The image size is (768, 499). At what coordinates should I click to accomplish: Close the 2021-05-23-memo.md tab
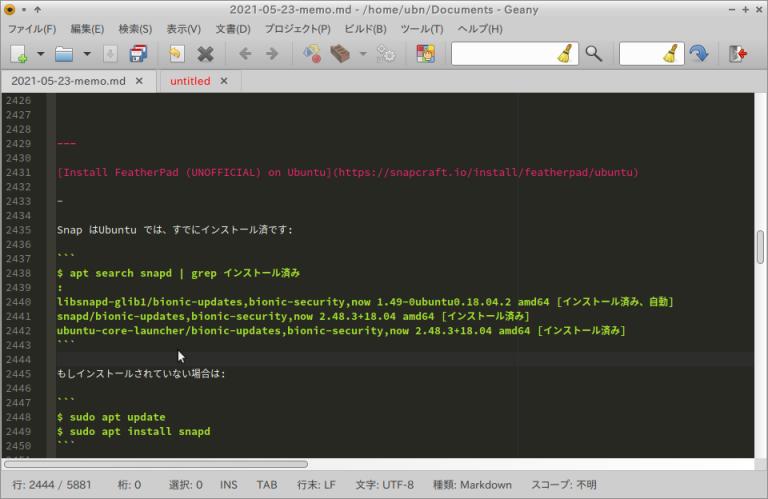click(x=139, y=81)
